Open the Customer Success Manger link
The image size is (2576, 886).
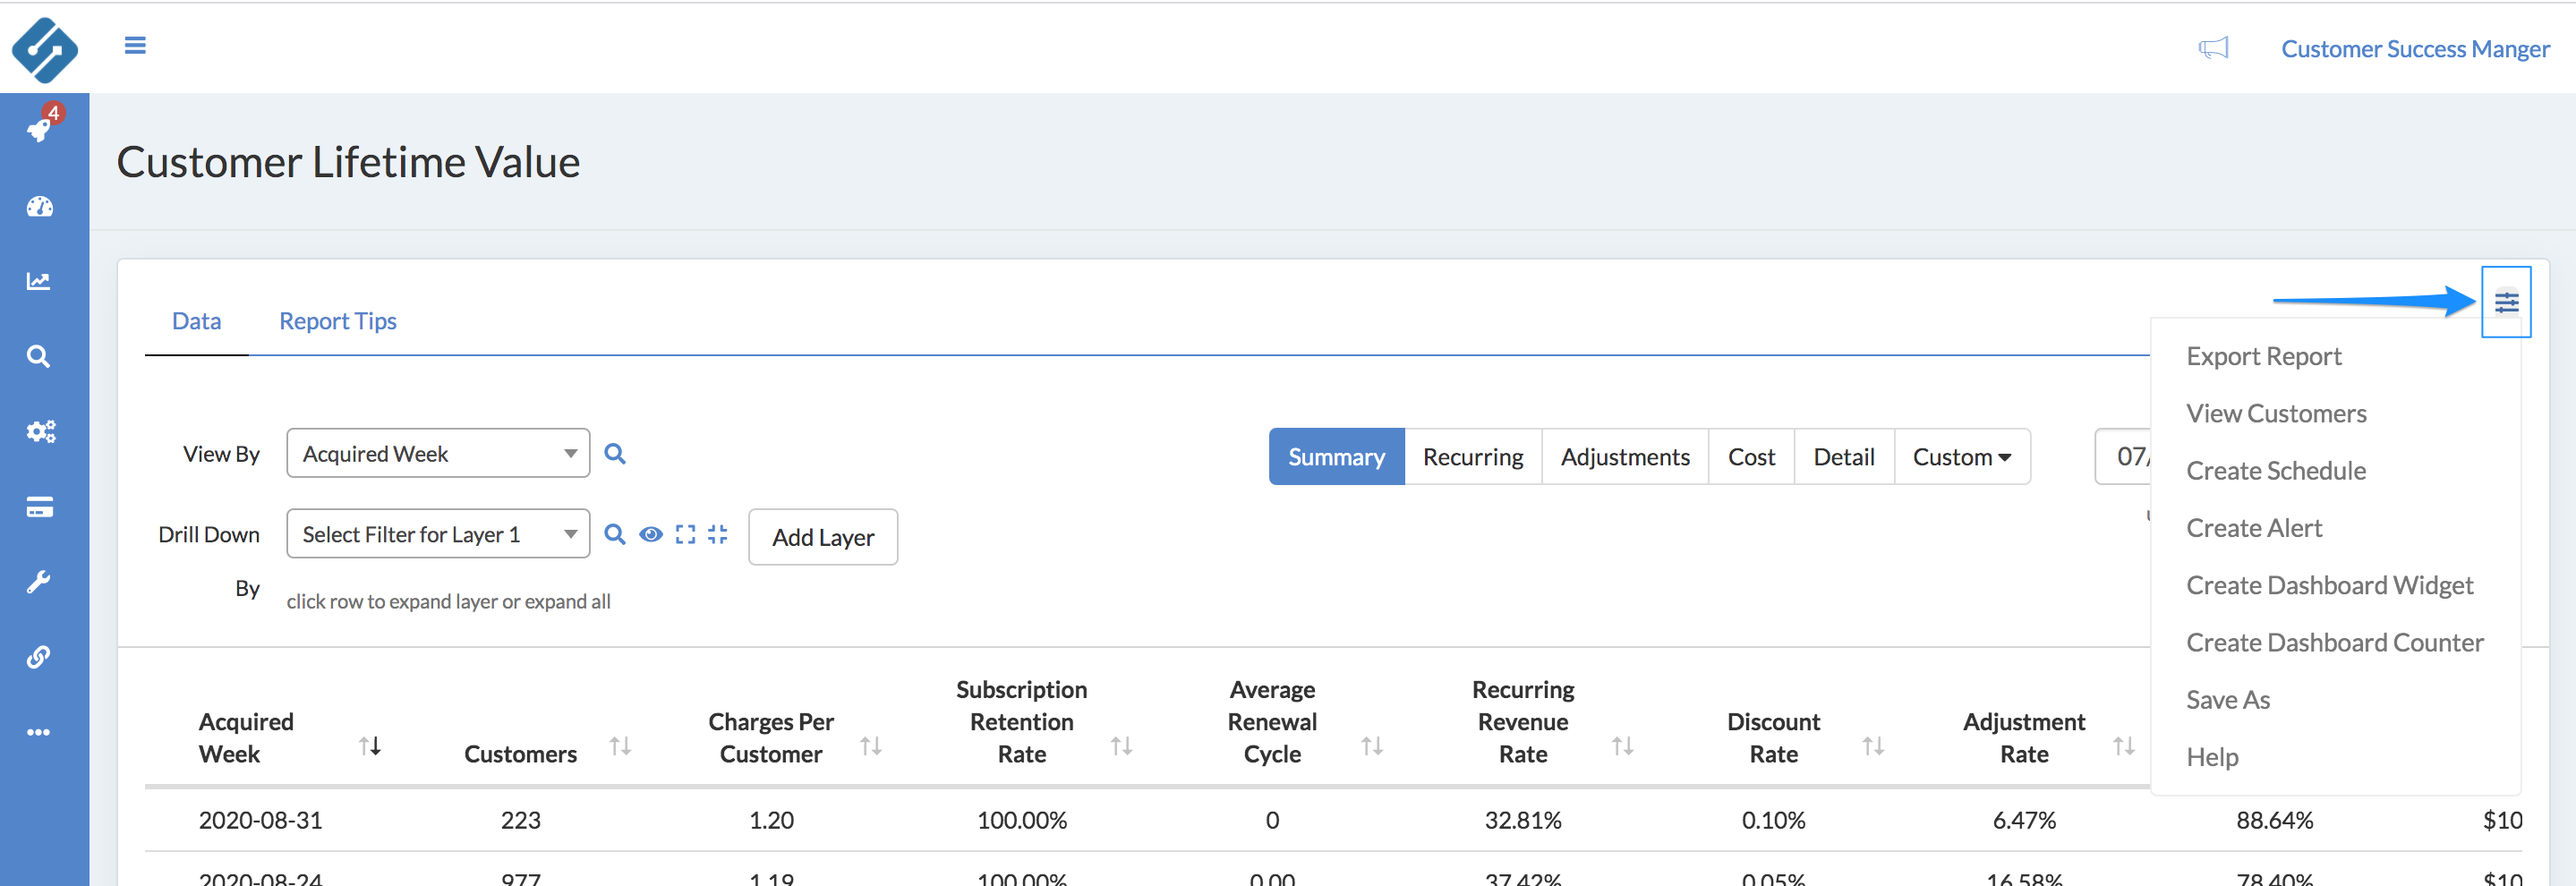click(x=2414, y=49)
